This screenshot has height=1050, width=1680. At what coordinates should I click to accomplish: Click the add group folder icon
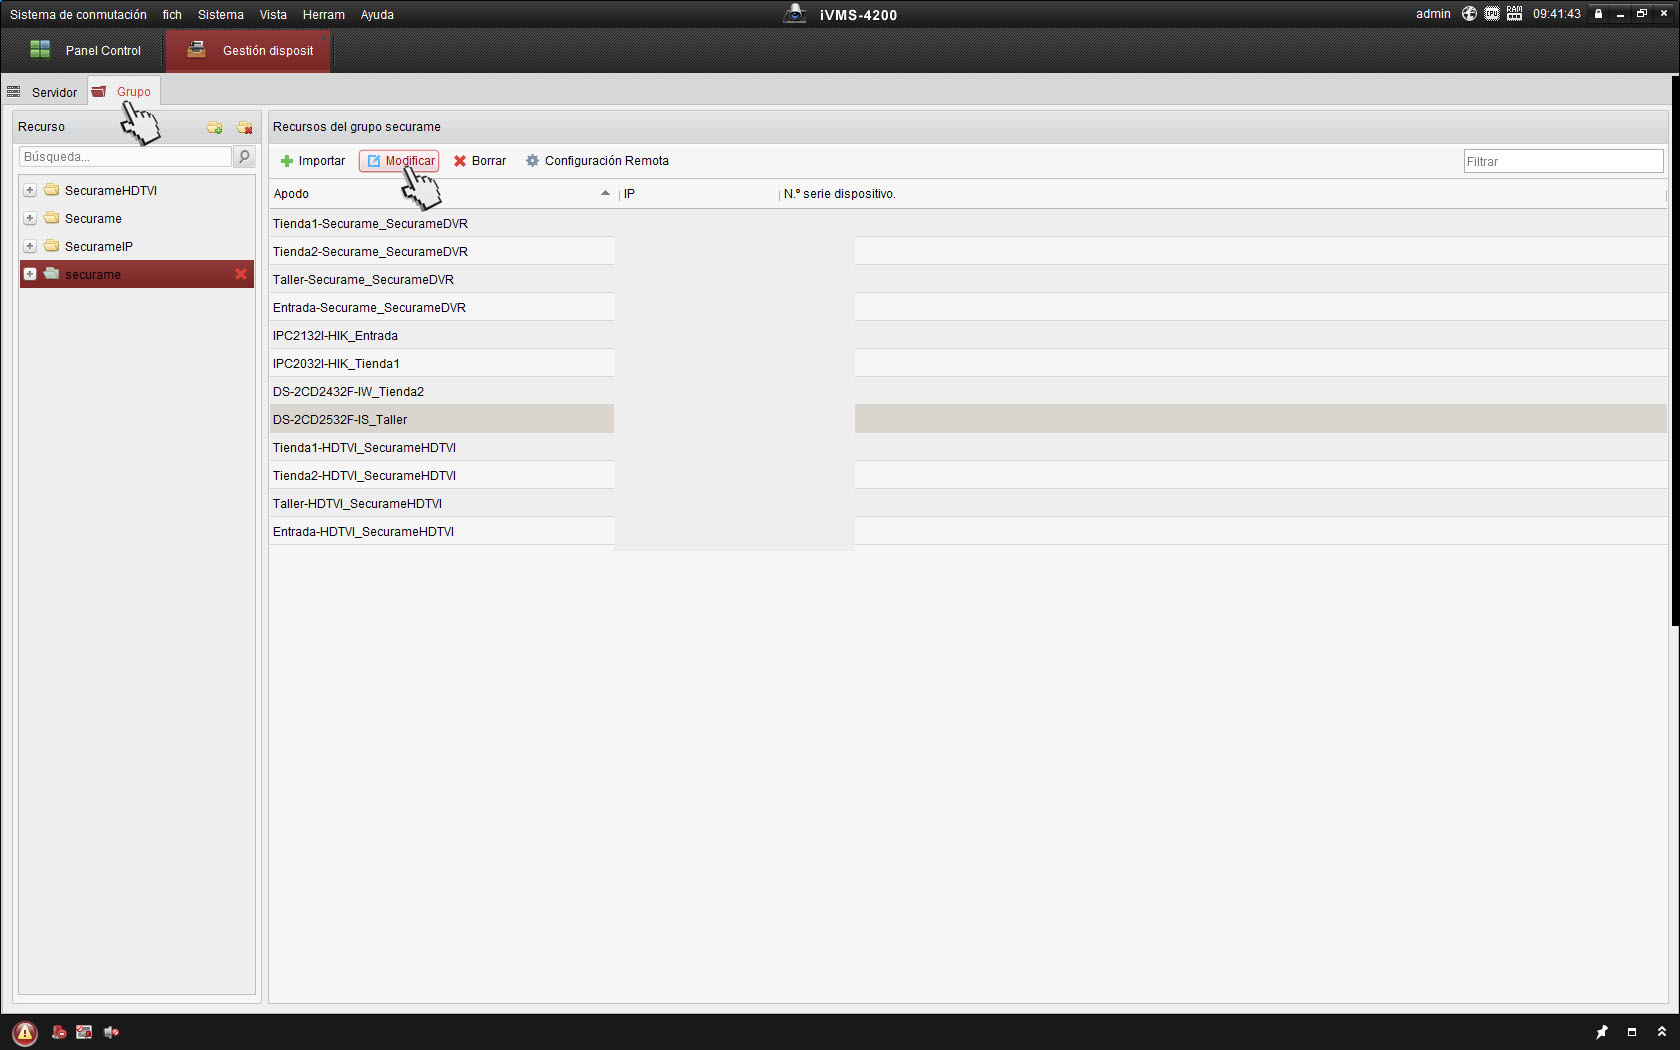pos(214,127)
